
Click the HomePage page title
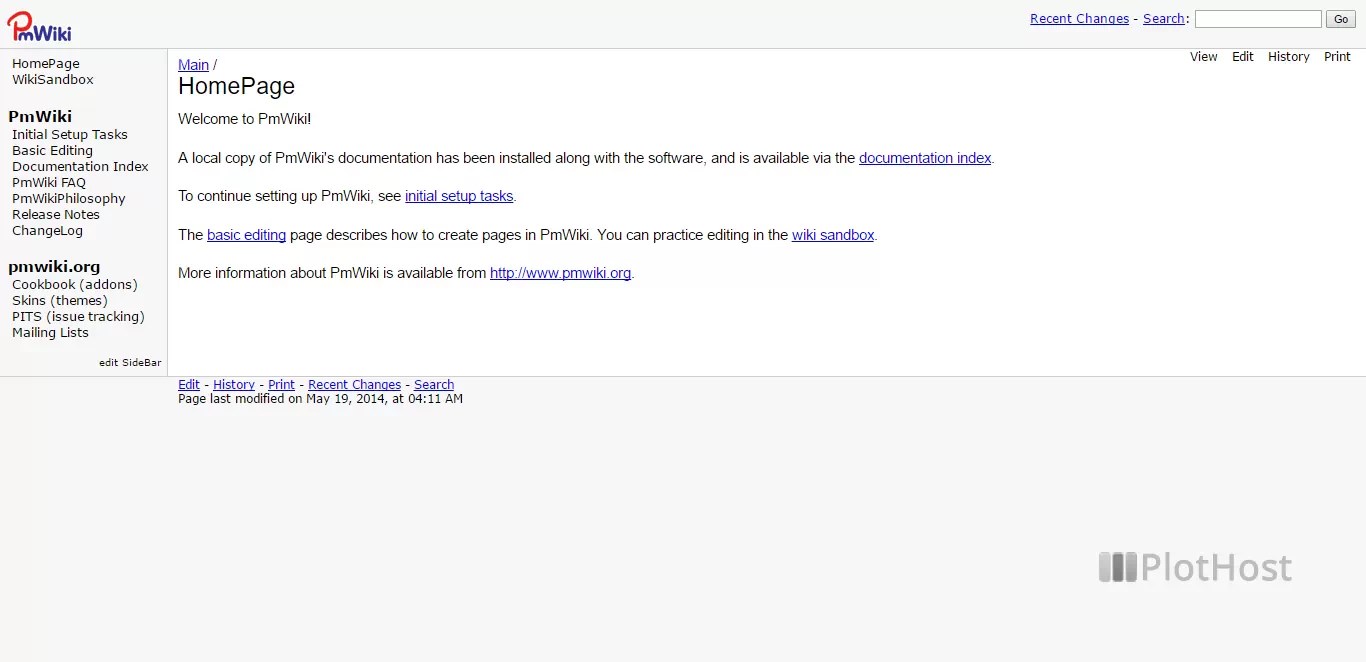point(236,87)
